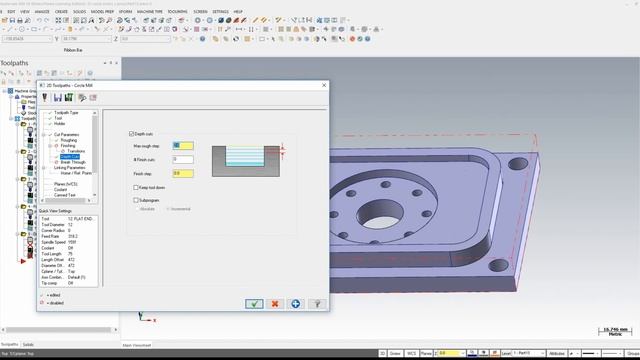Select Break Through in the dialog tree
Image resolution: width=640 pixels, height=360 pixels.
pos(73,162)
